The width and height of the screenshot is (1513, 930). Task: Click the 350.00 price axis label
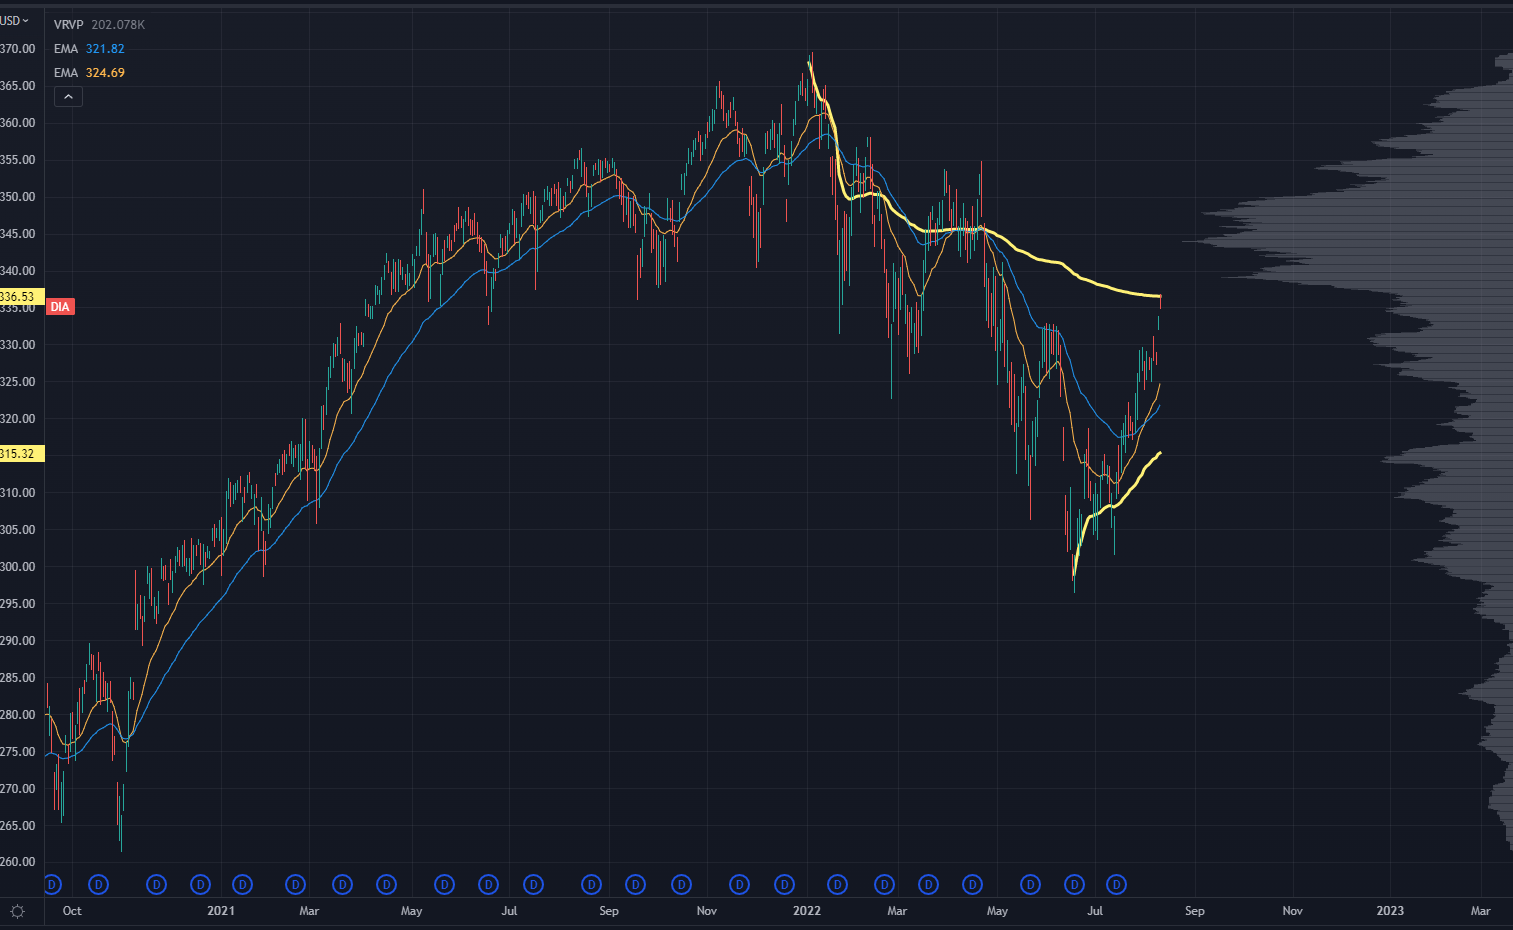tap(18, 197)
